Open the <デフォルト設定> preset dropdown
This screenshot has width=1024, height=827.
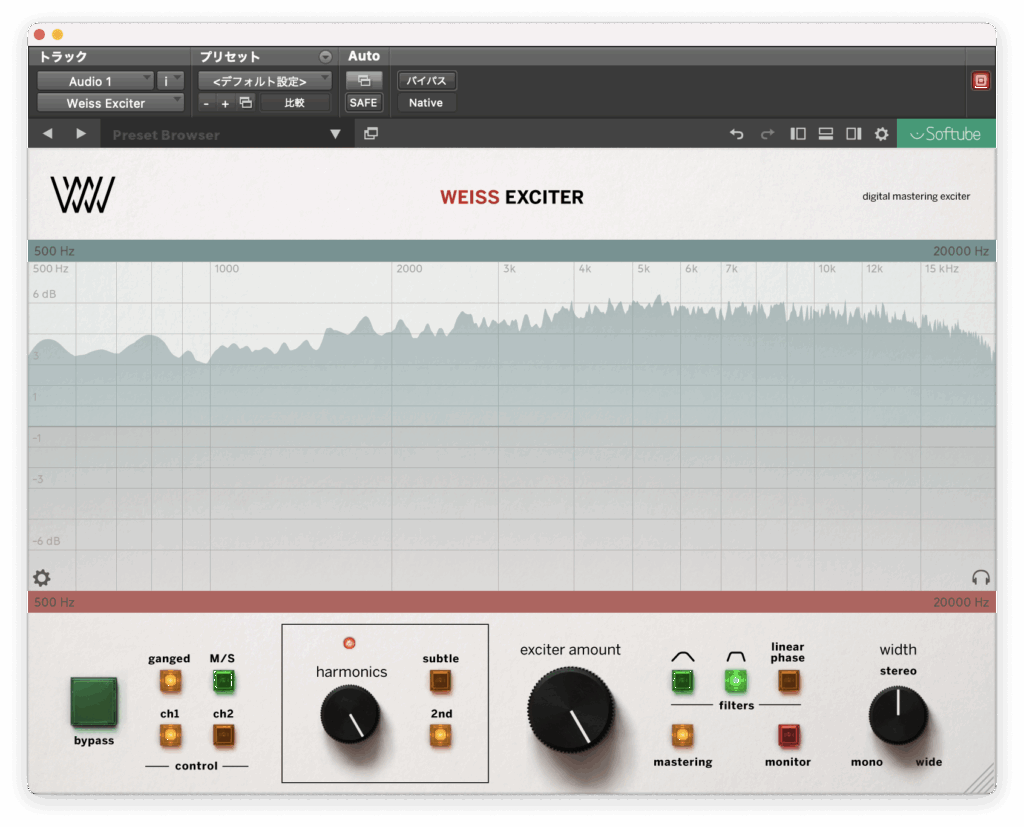click(x=264, y=81)
